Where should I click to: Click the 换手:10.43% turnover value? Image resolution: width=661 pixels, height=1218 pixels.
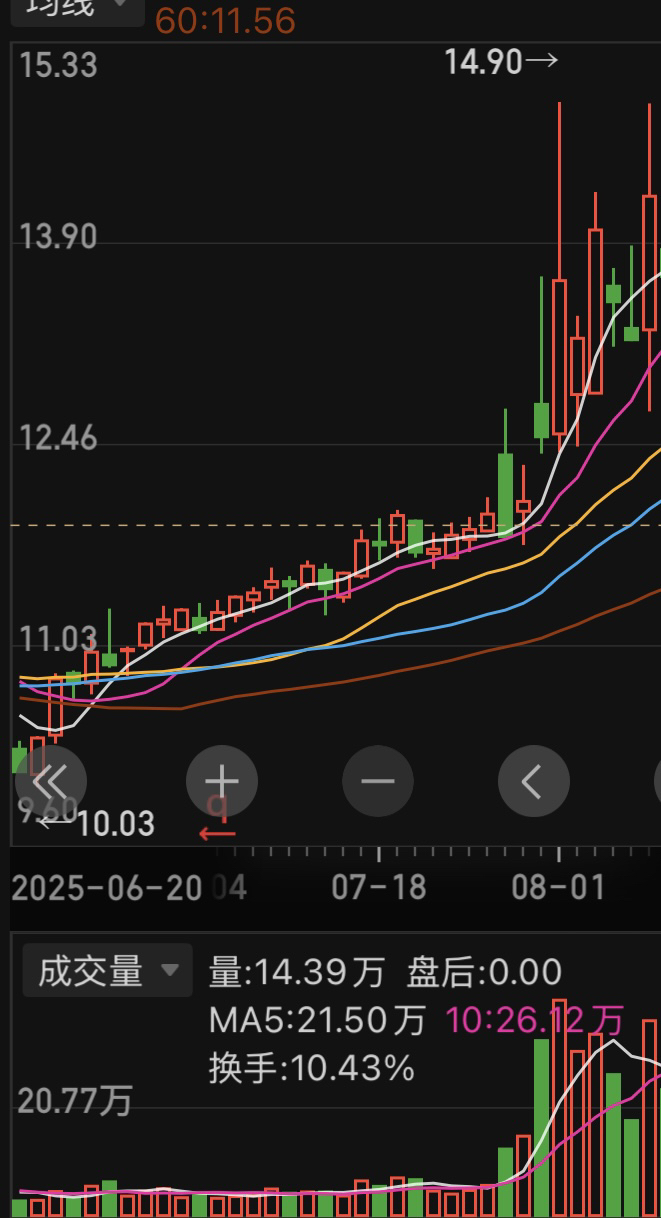pyautogui.click(x=312, y=1068)
